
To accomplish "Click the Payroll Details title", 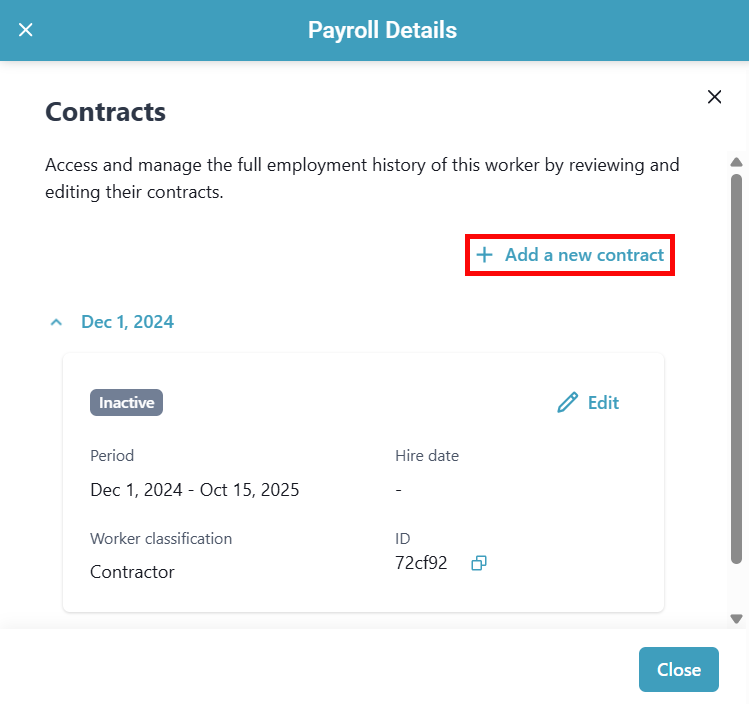I will point(382,30).
